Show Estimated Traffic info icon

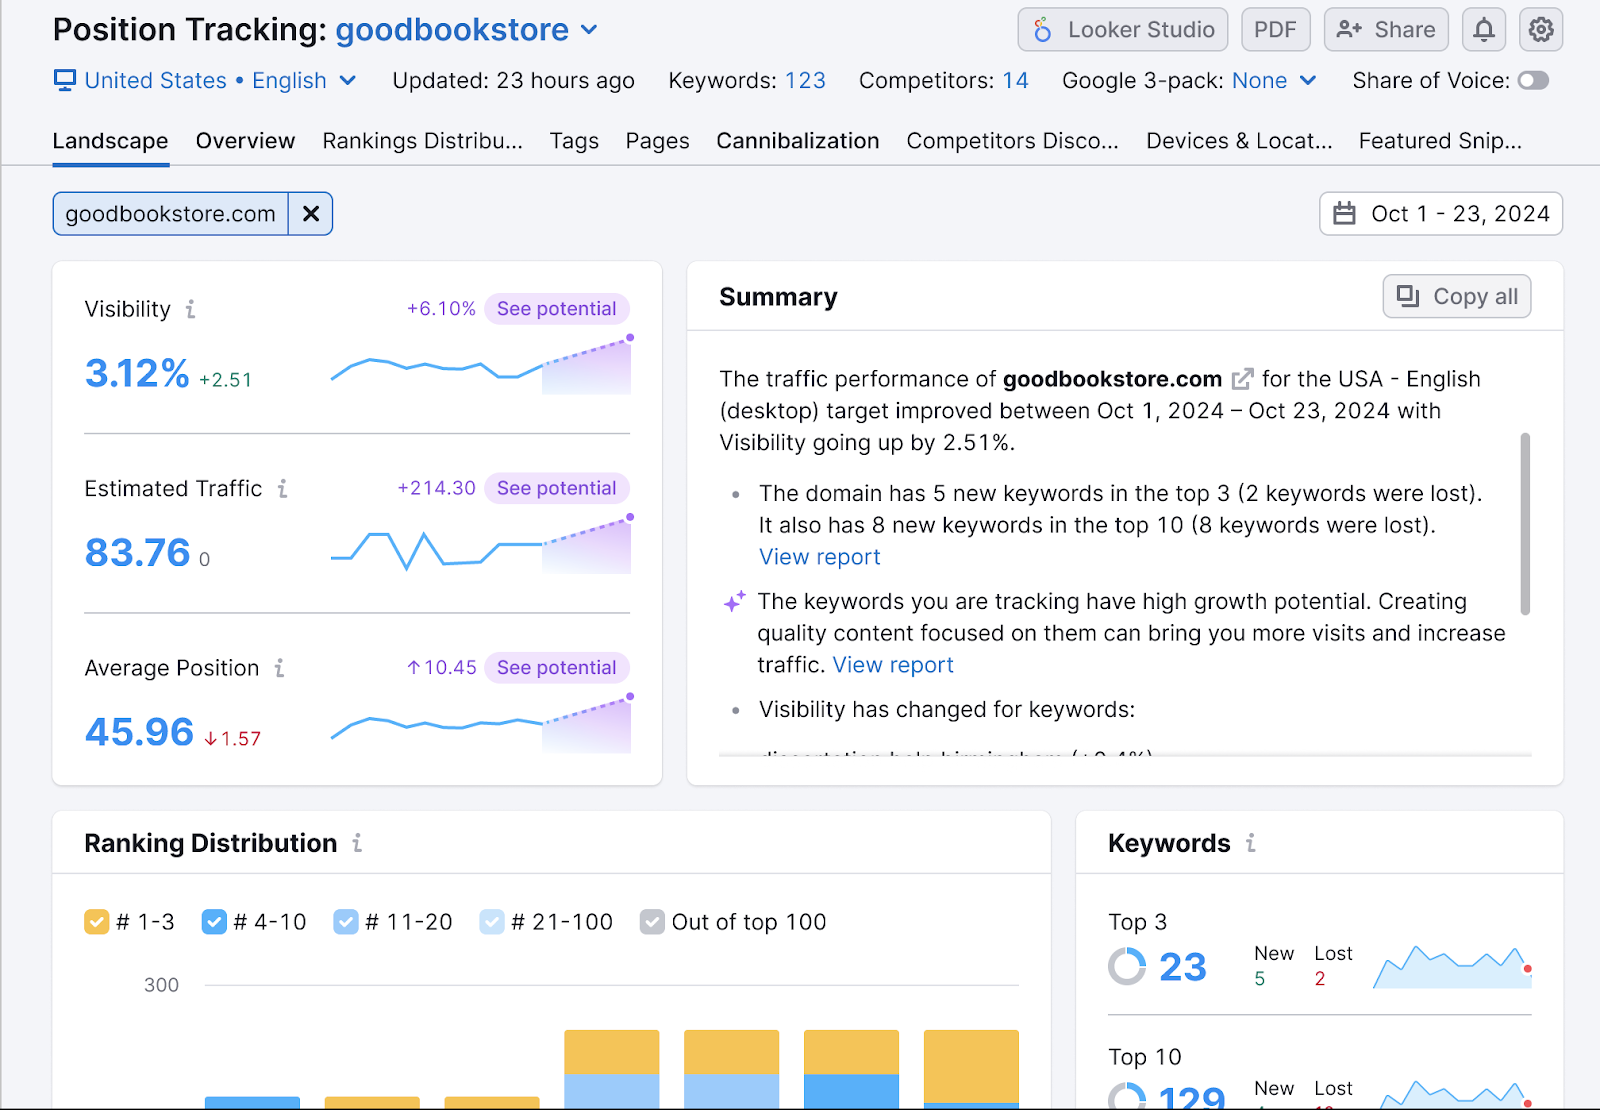point(282,488)
